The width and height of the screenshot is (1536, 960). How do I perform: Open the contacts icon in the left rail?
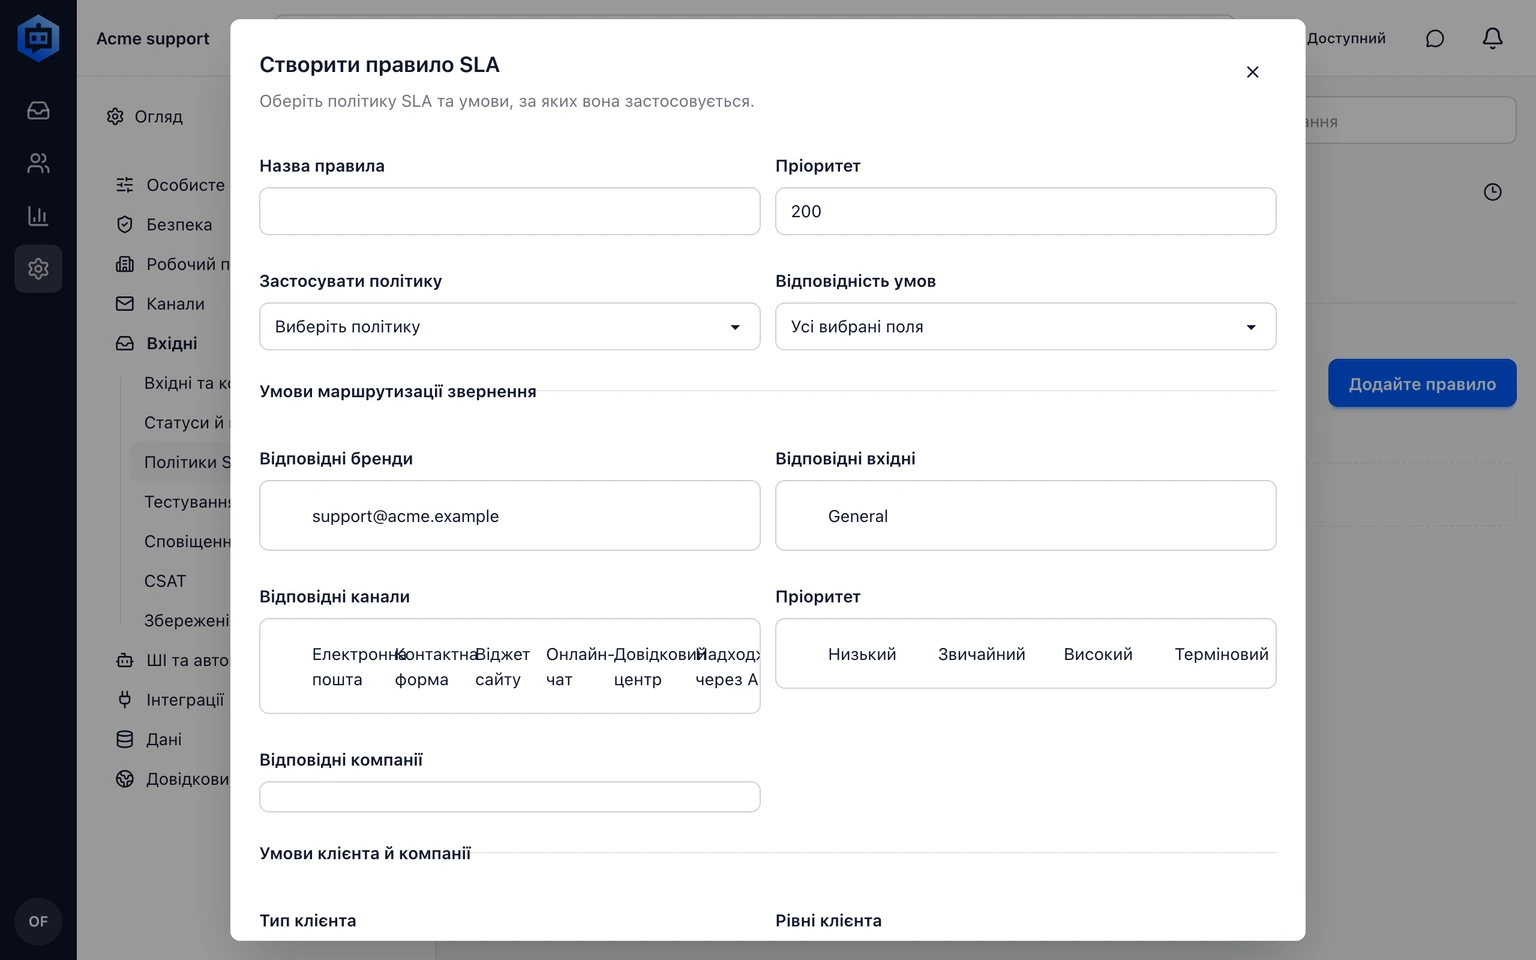(38, 163)
